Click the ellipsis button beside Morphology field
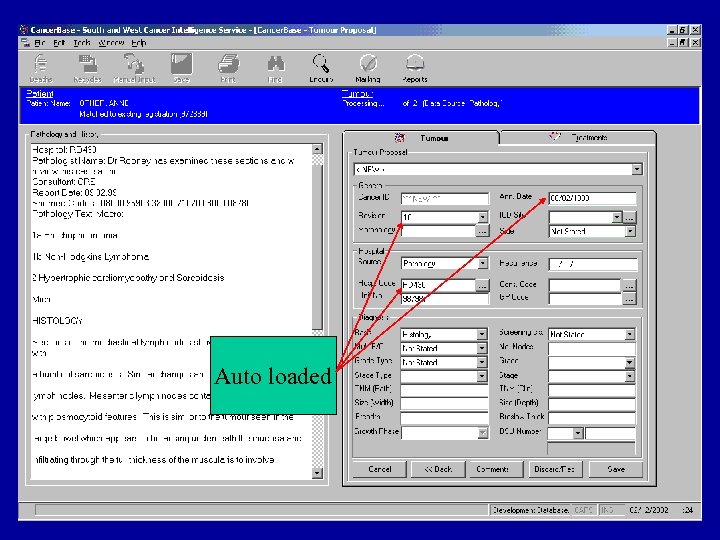Viewport: 720px width, 540px height. point(482,231)
